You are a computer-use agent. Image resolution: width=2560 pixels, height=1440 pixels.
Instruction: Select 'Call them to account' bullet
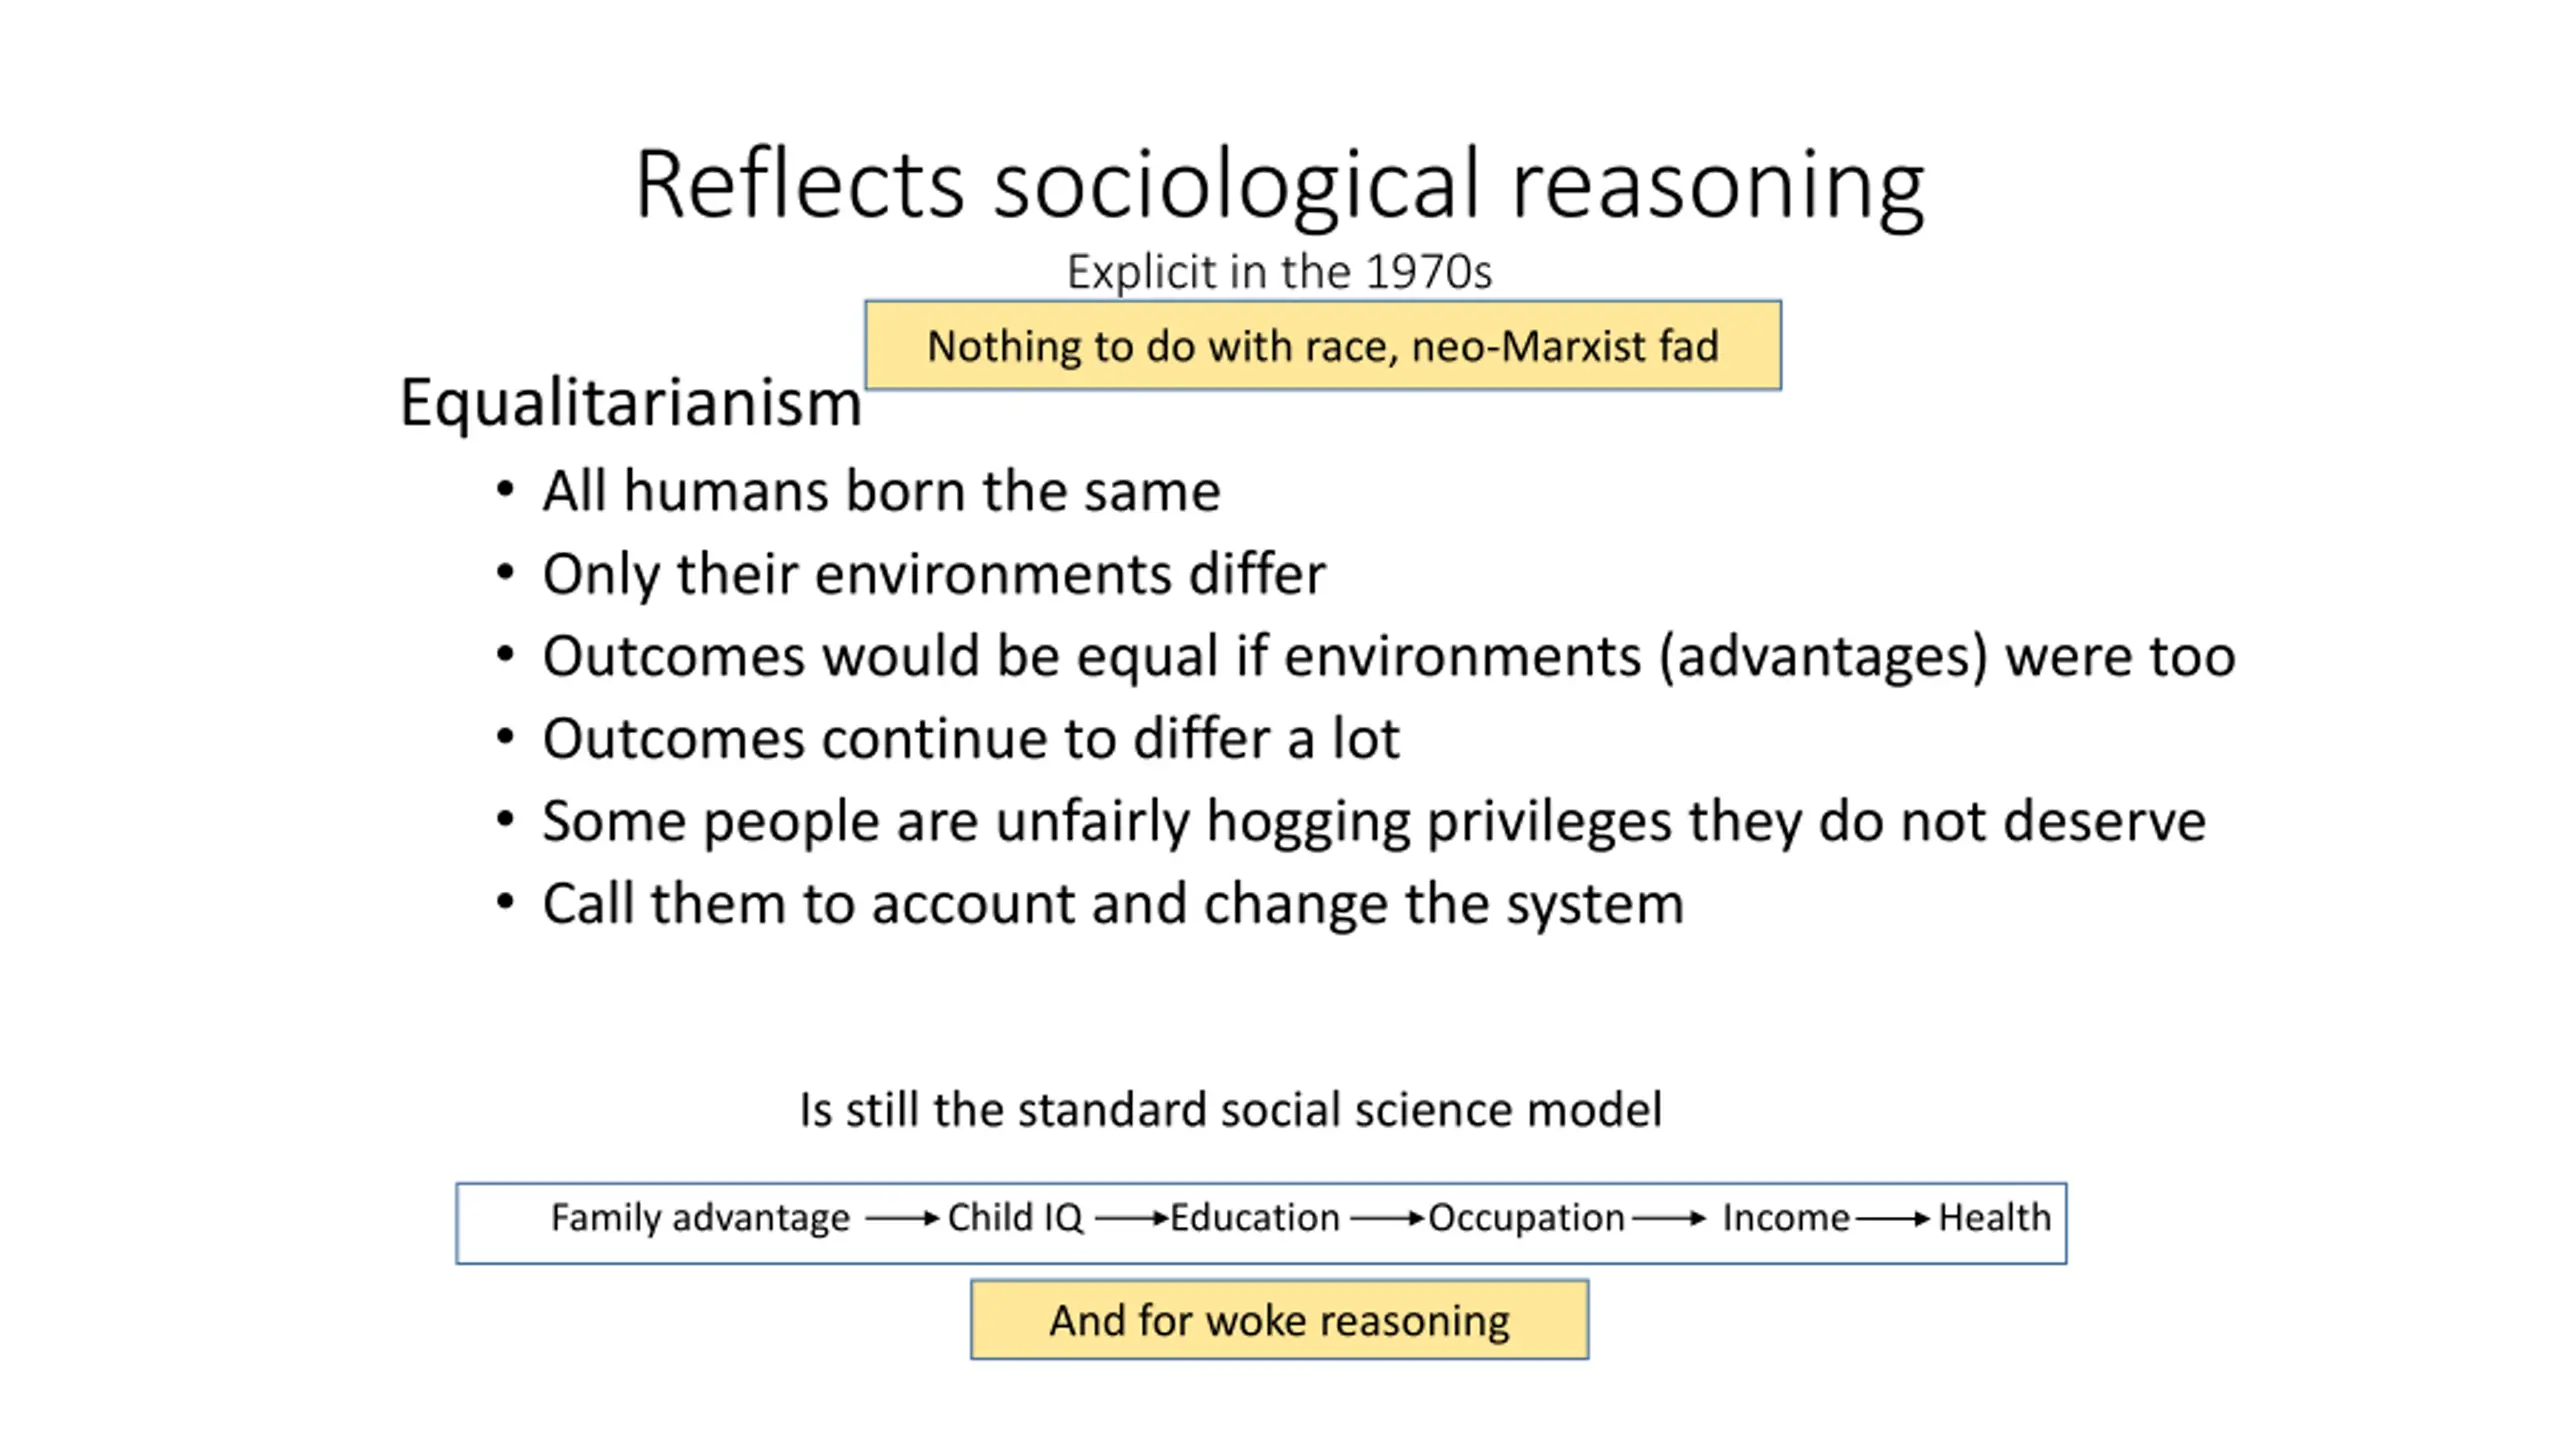pyautogui.click(x=1113, y=904)
